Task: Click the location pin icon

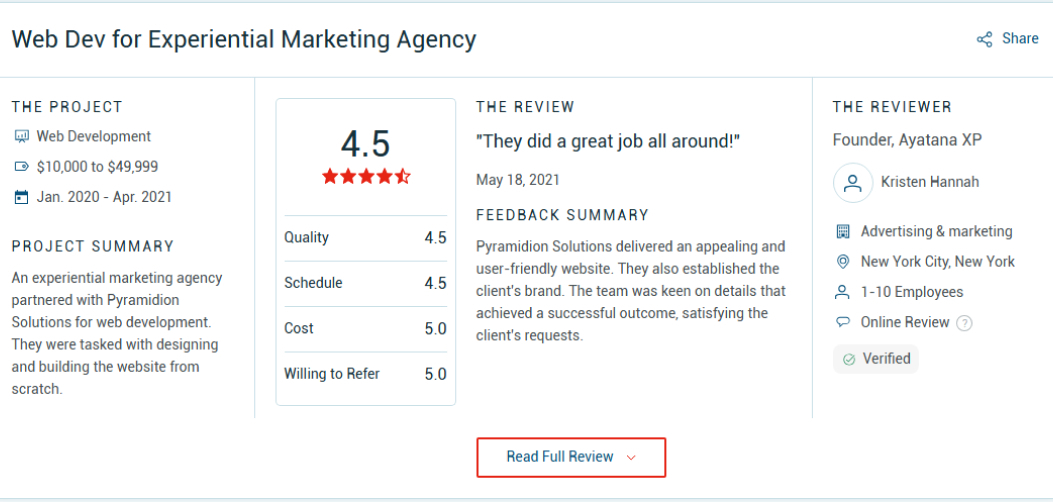Action: (x=842, y=262)
